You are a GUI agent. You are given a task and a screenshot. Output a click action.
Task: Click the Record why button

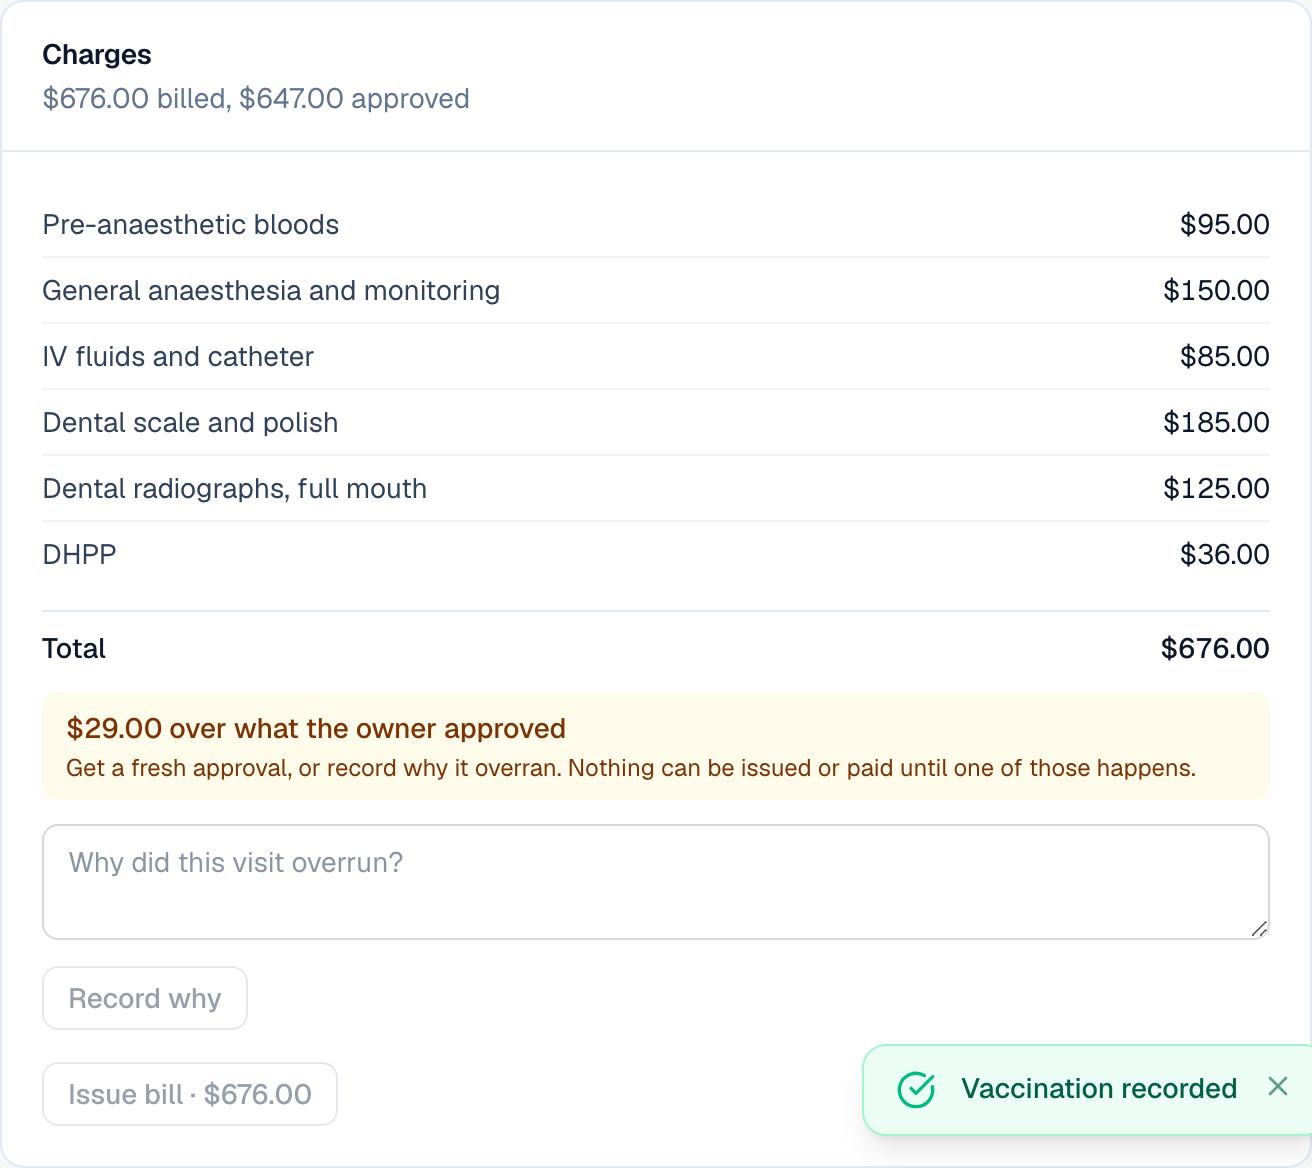coord(145,998)
